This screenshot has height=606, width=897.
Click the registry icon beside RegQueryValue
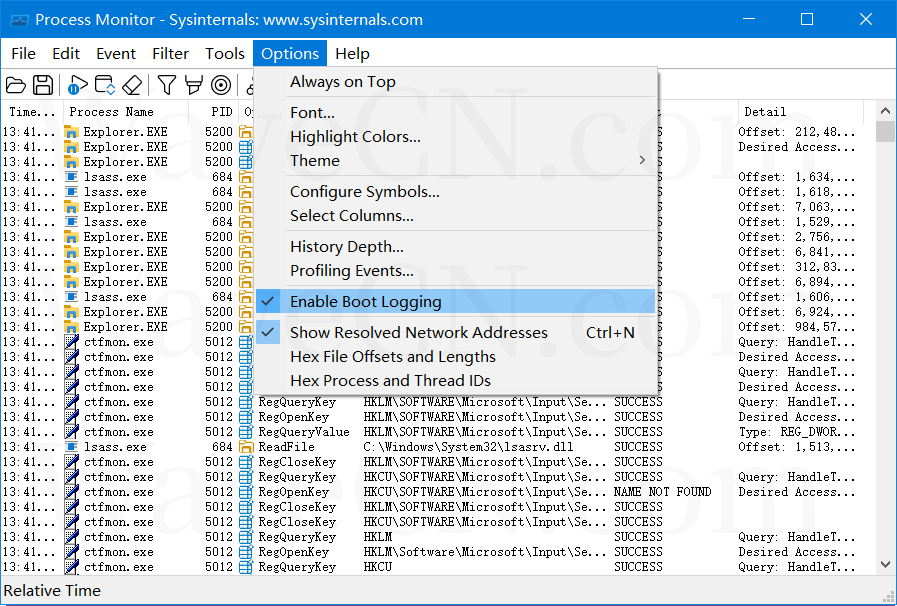[x=246, y=432]
